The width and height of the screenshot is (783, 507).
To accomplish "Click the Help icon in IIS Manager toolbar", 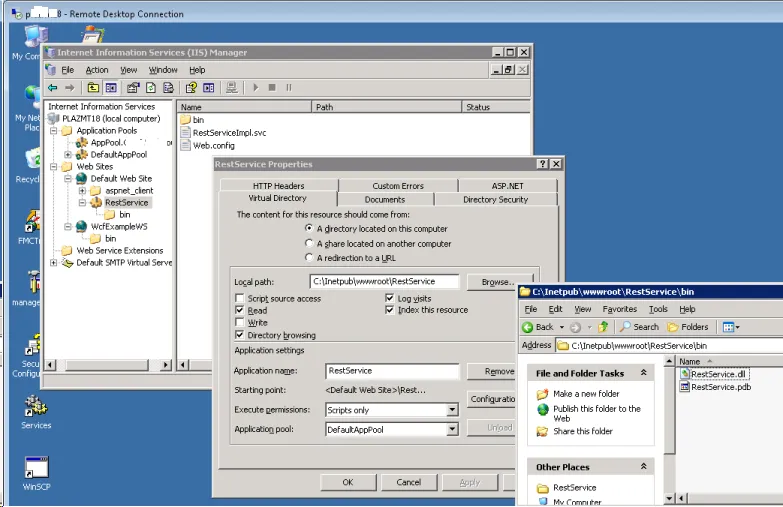I will coord(191,88).
